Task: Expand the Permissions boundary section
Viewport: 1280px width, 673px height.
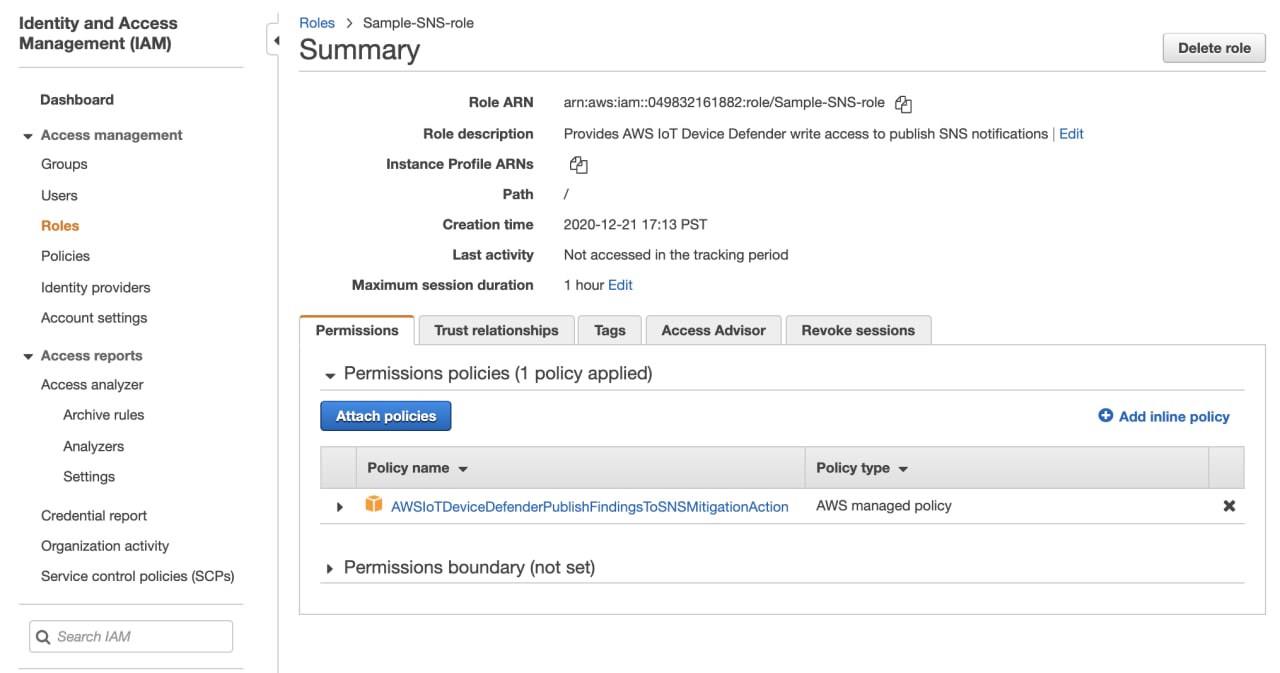Action: [x=330, y=567]
